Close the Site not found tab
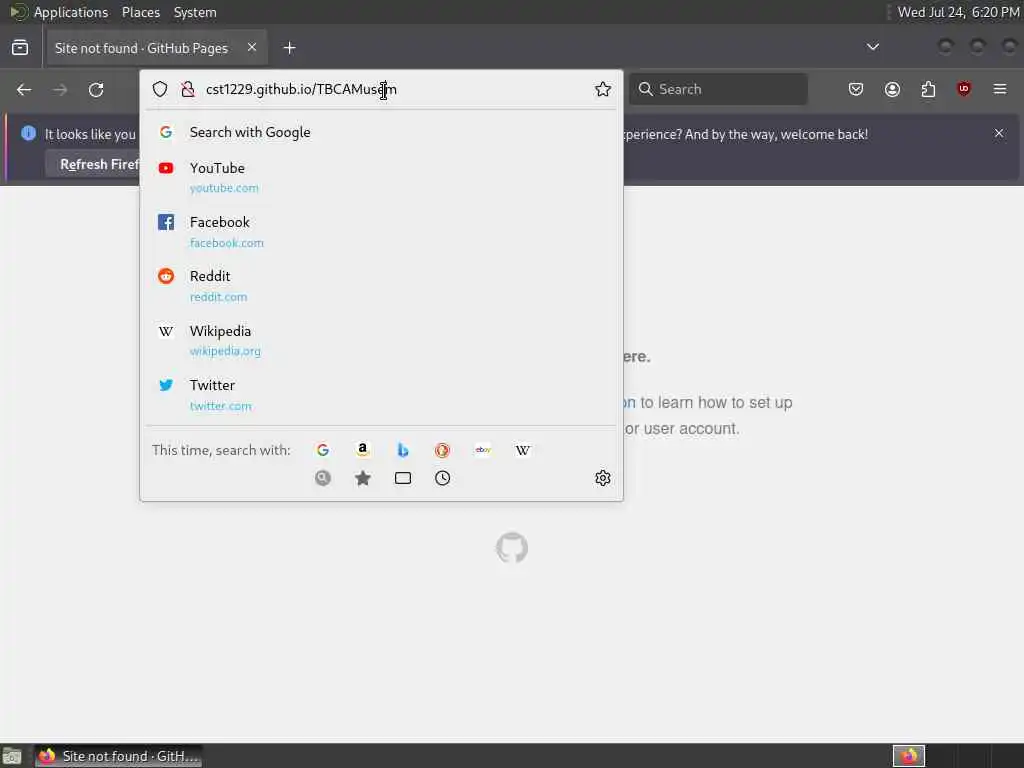Image resolution: width=1024 pixels, height=768 pixels. tap(251, 47)
